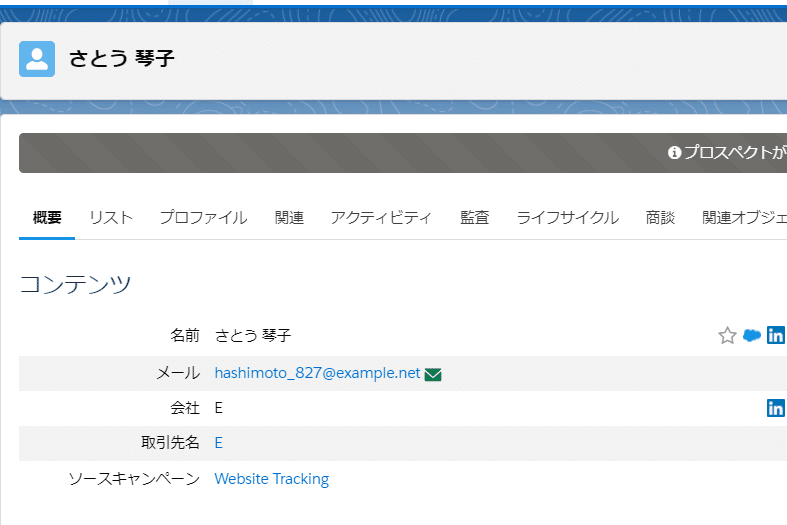Click the メール field label

178,373
